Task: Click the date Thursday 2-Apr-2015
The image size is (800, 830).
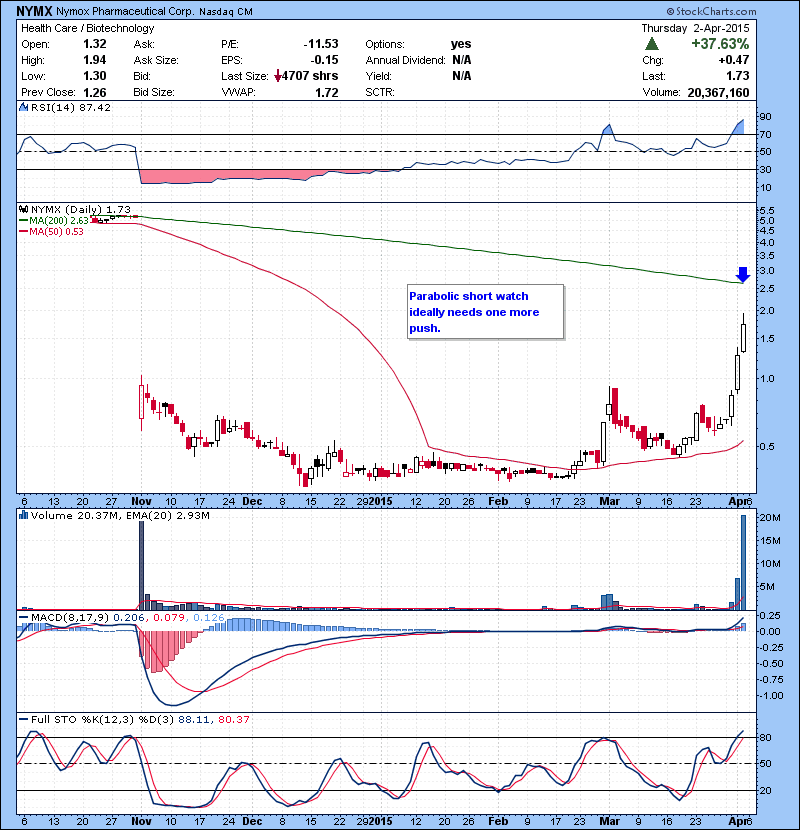Action: [x=695, y=28]
